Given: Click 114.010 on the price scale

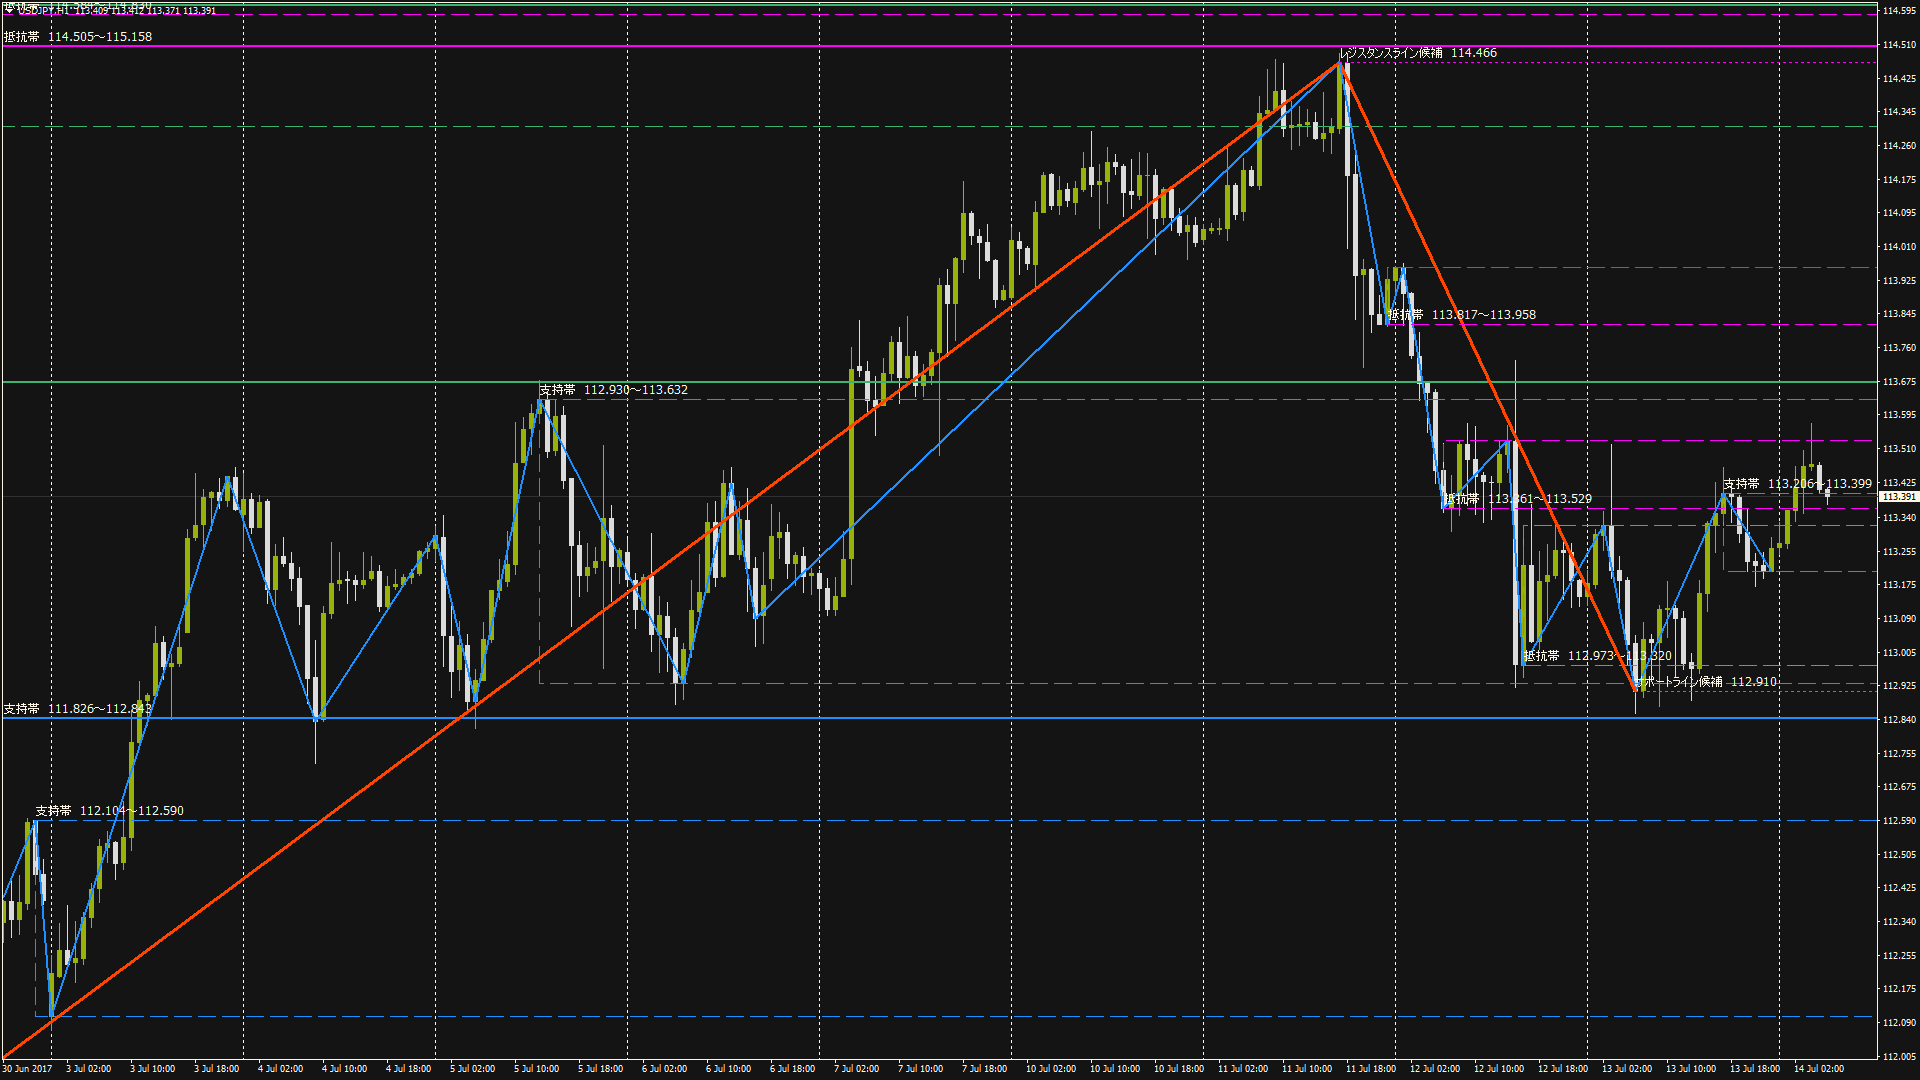Looking at the screenshot, I should click(x=1899, y=247).
